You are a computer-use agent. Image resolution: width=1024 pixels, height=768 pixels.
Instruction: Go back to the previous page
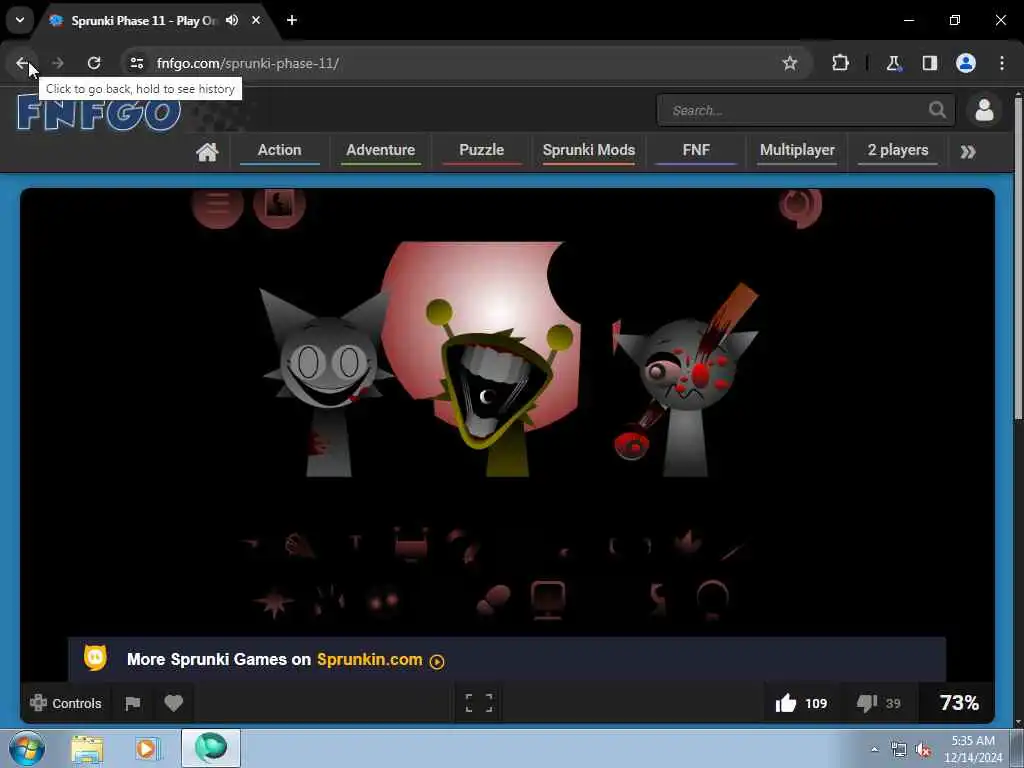(x=22, y=63)
